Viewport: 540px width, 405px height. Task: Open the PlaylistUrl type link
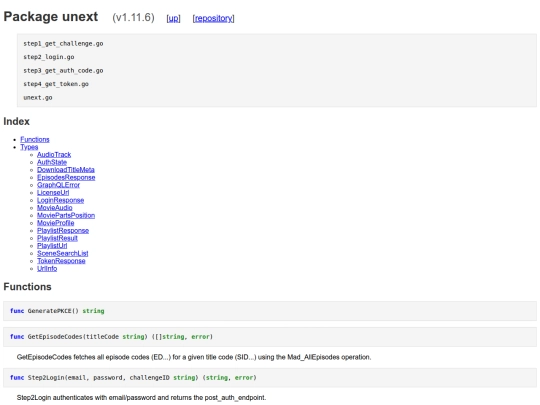[x=52, y=246]
